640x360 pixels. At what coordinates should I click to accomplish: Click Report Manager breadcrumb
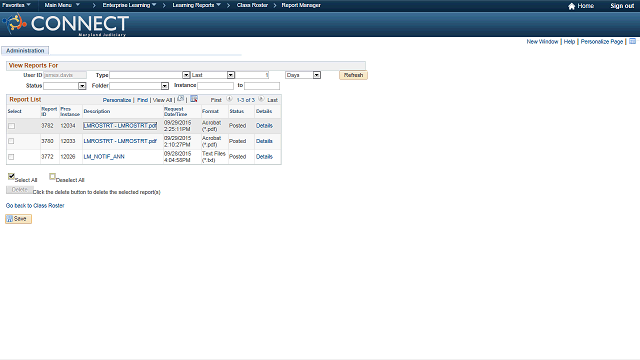point(301,5)
